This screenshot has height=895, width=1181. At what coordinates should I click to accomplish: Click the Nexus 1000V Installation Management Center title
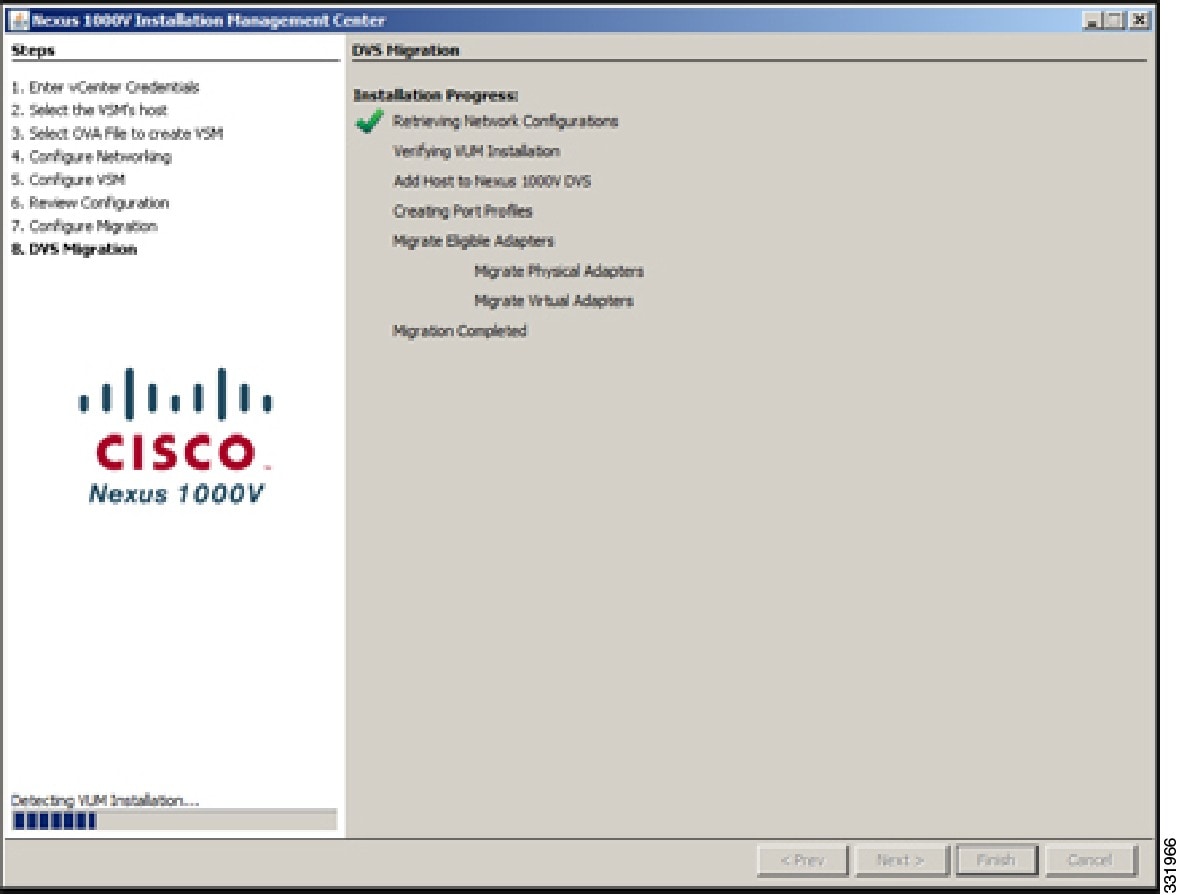[x=209, y=20]
